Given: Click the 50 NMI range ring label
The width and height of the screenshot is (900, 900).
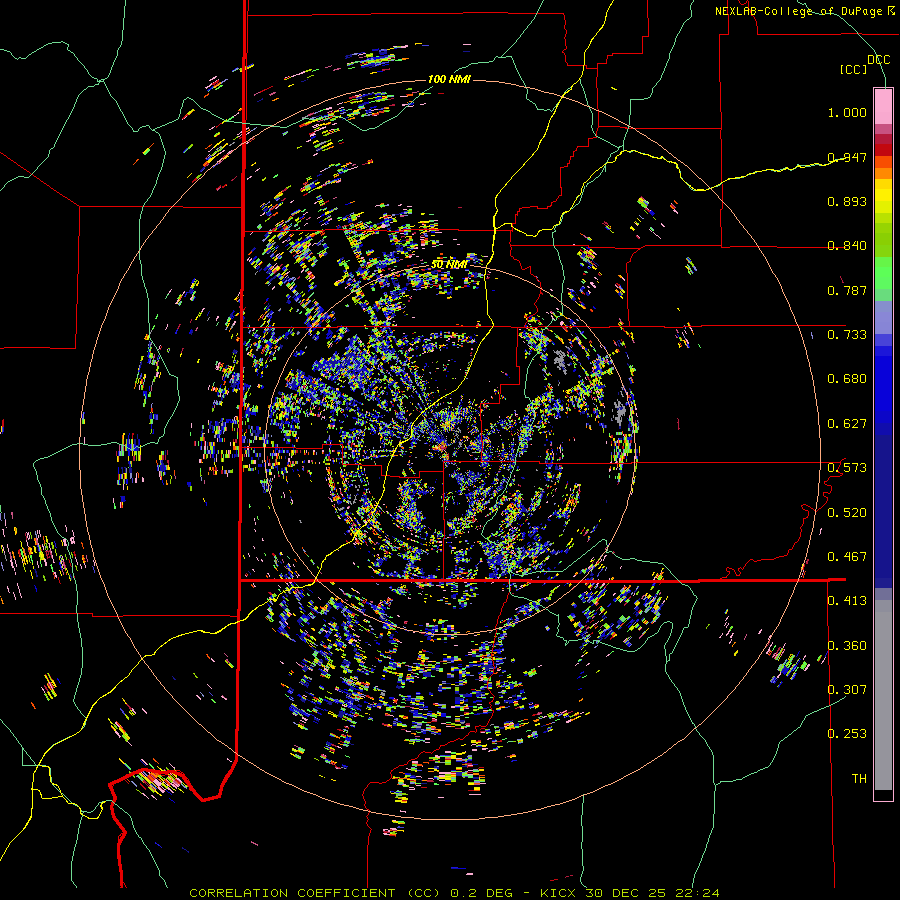Looking at the screenshot, I should (449, 265).
